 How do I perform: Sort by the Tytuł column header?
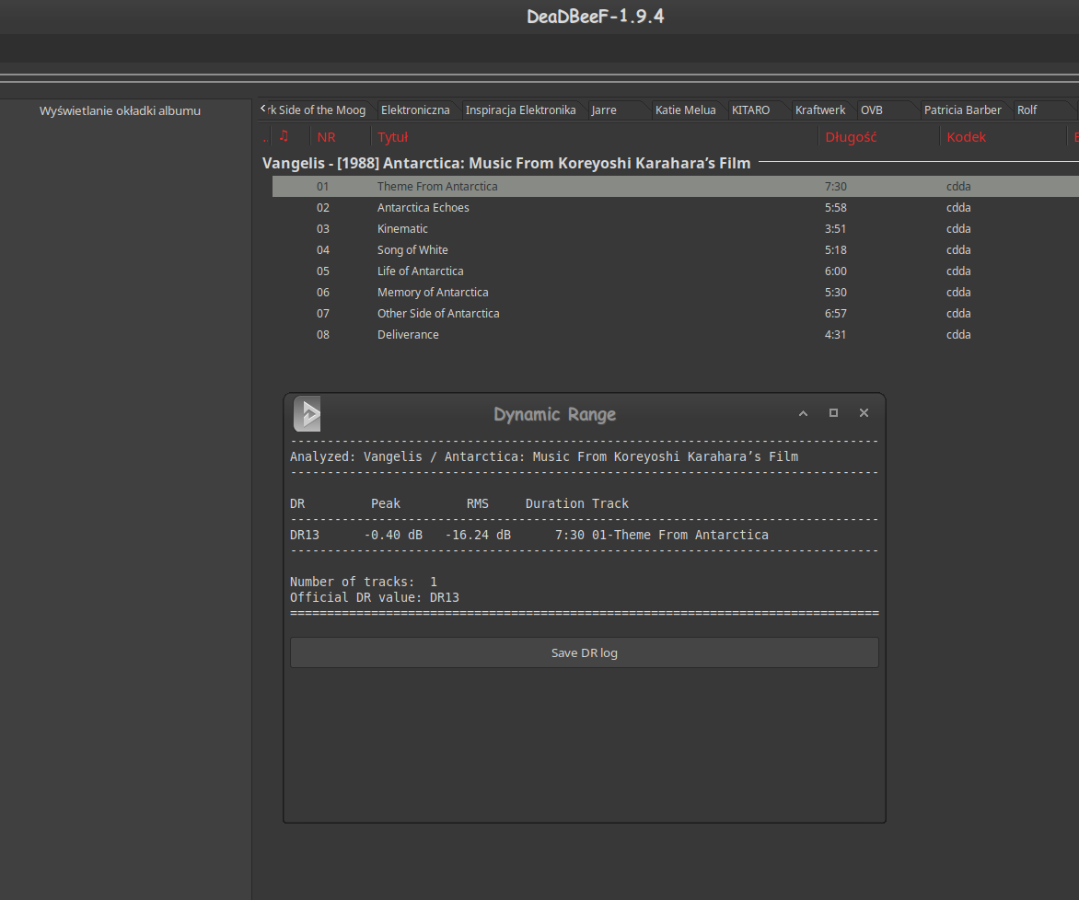point(392,137)
